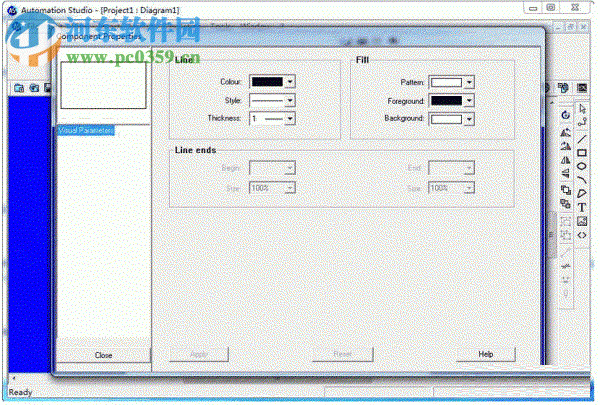Screen dimensions: 600x405
Task: Click the blue diagram area in main window
Action: (30, 234)
